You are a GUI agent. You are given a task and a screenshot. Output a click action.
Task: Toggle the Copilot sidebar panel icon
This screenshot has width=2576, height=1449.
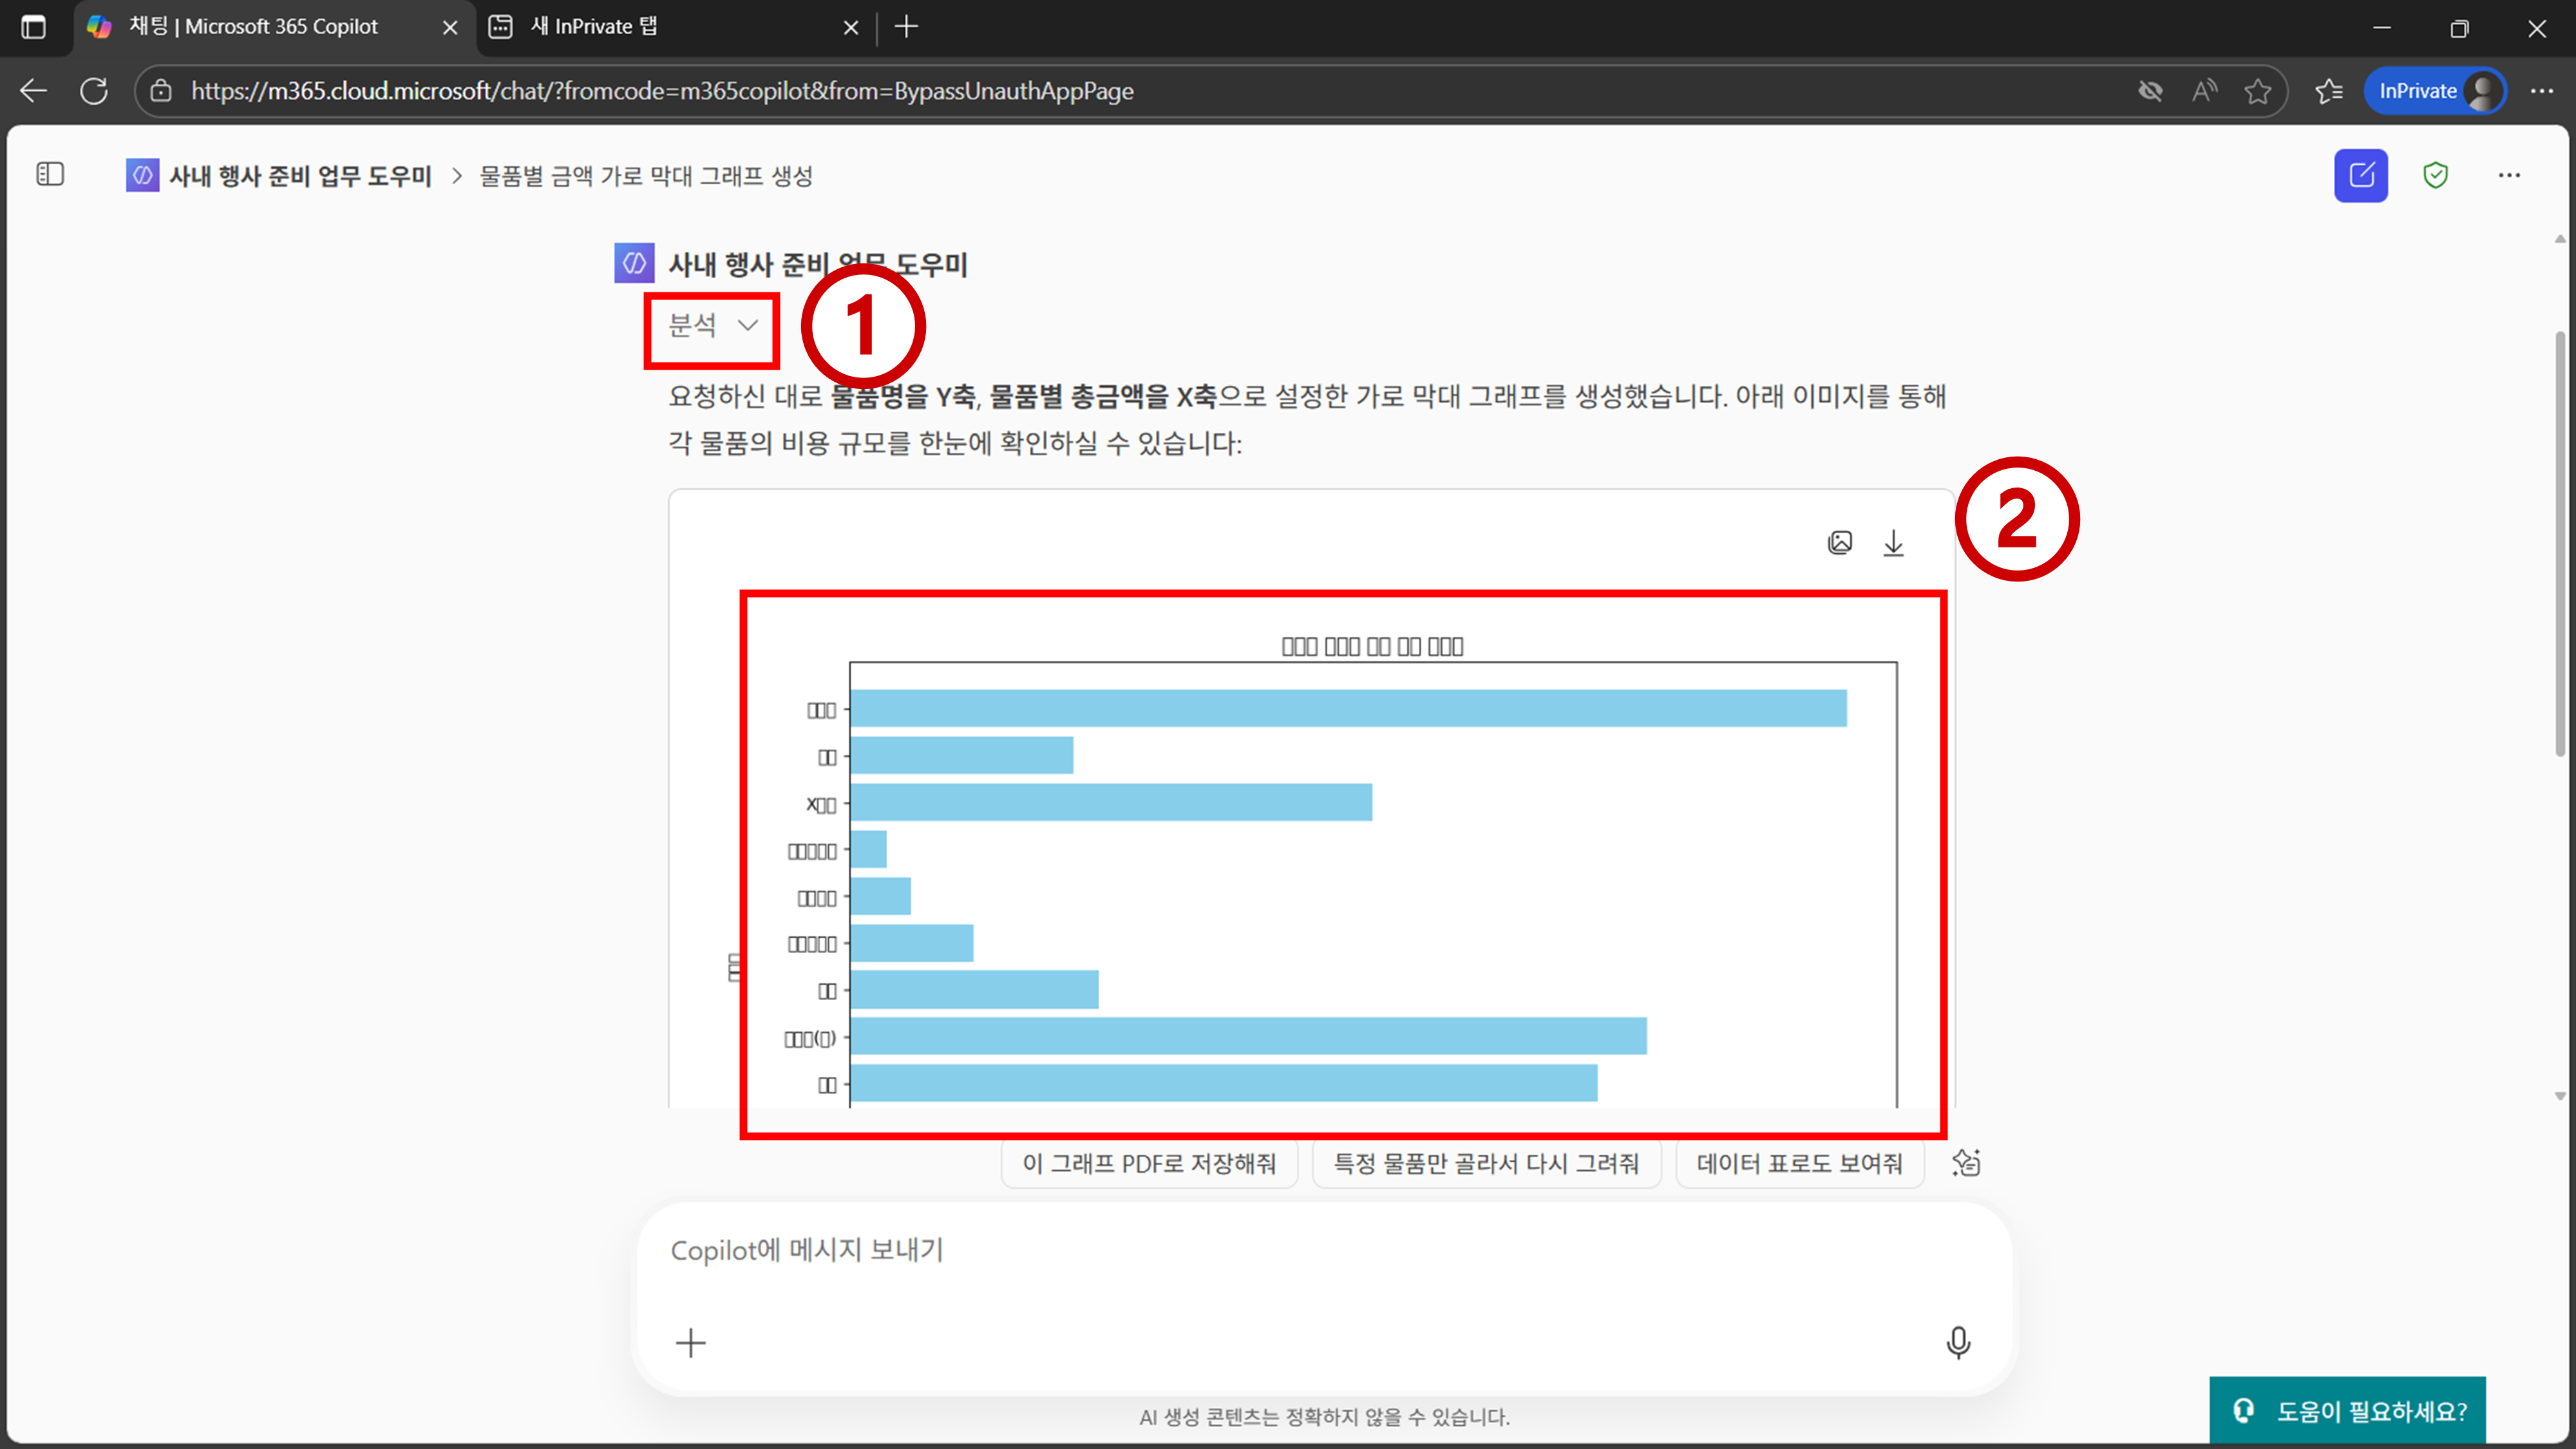[50, 175]
